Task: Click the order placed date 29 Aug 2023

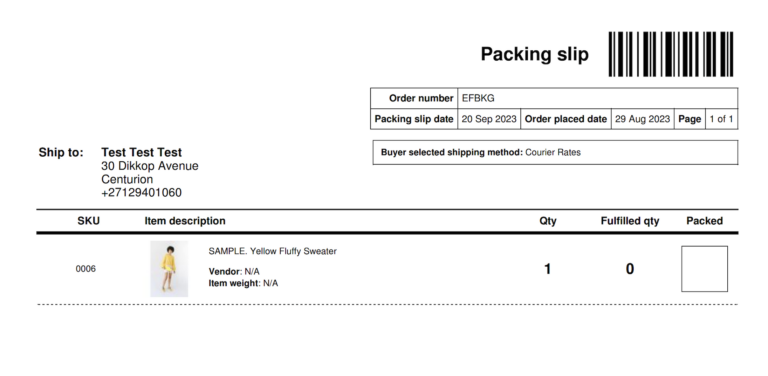Action: point(642,119)
